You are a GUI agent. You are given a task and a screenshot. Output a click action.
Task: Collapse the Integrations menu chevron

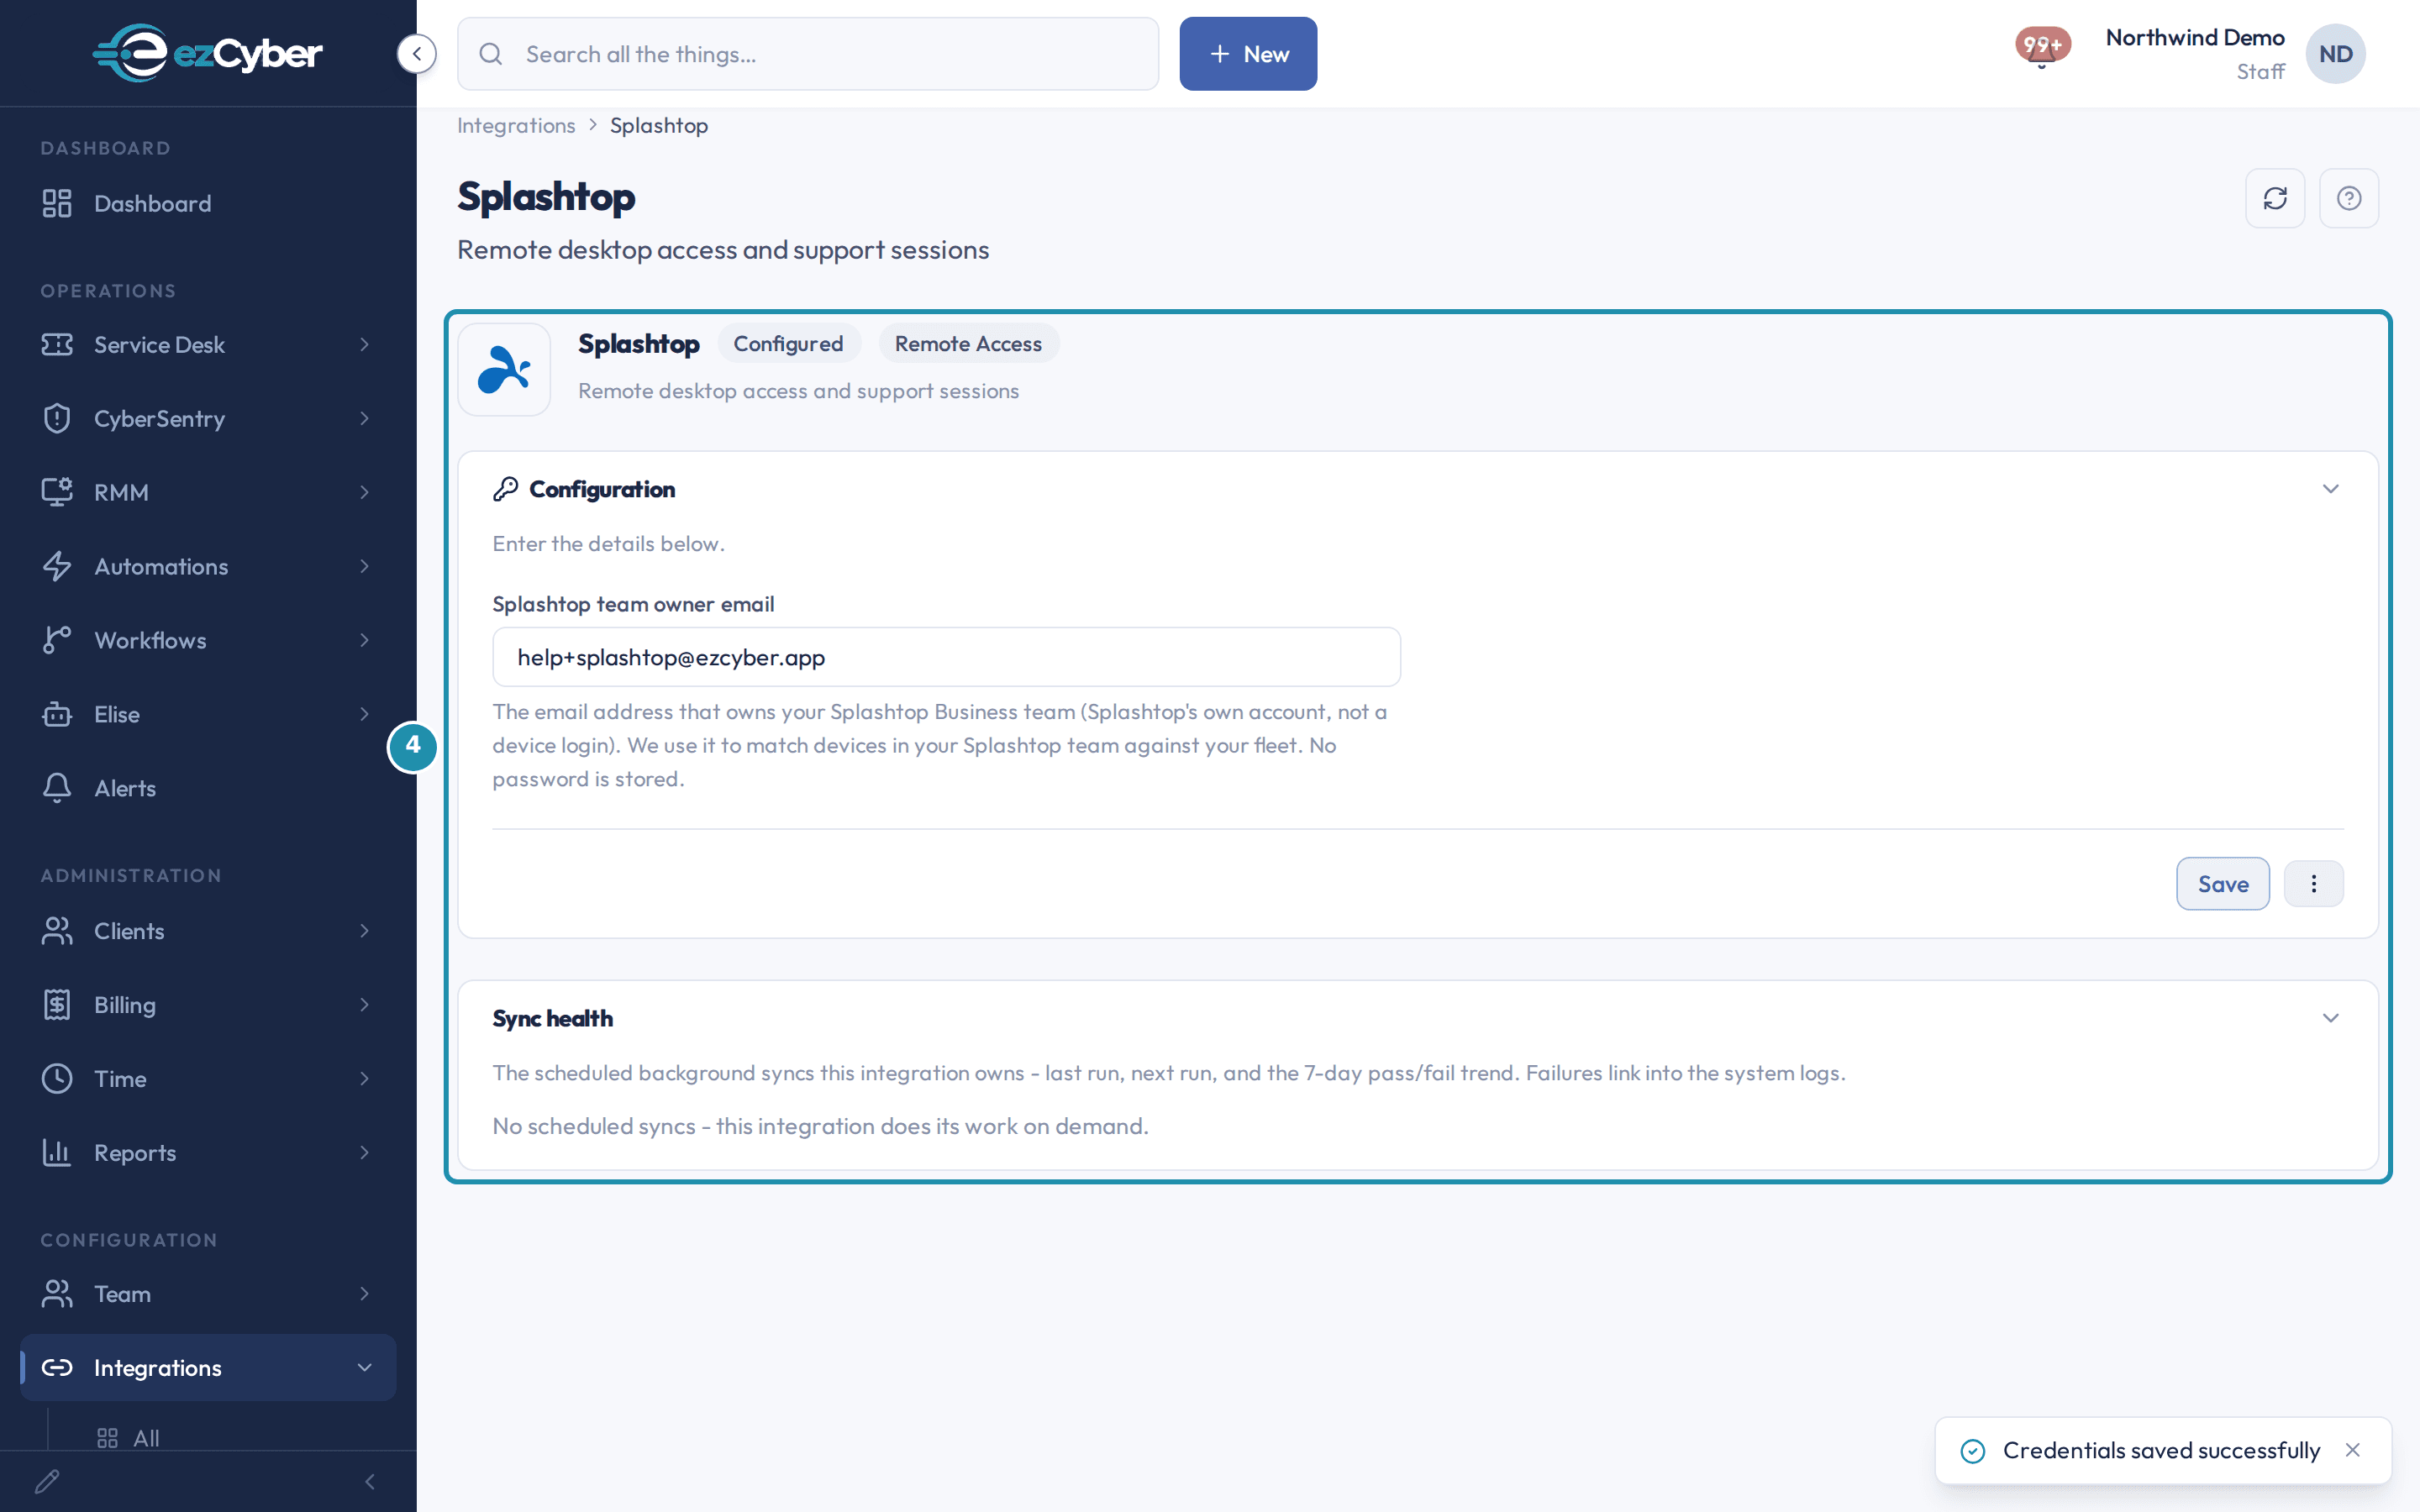point(365,1367)
